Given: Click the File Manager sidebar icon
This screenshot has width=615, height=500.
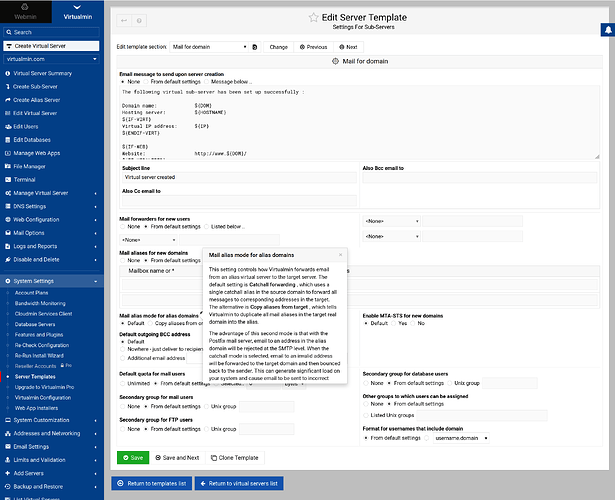Looking at the screenshot, I should tap(8, 165).
